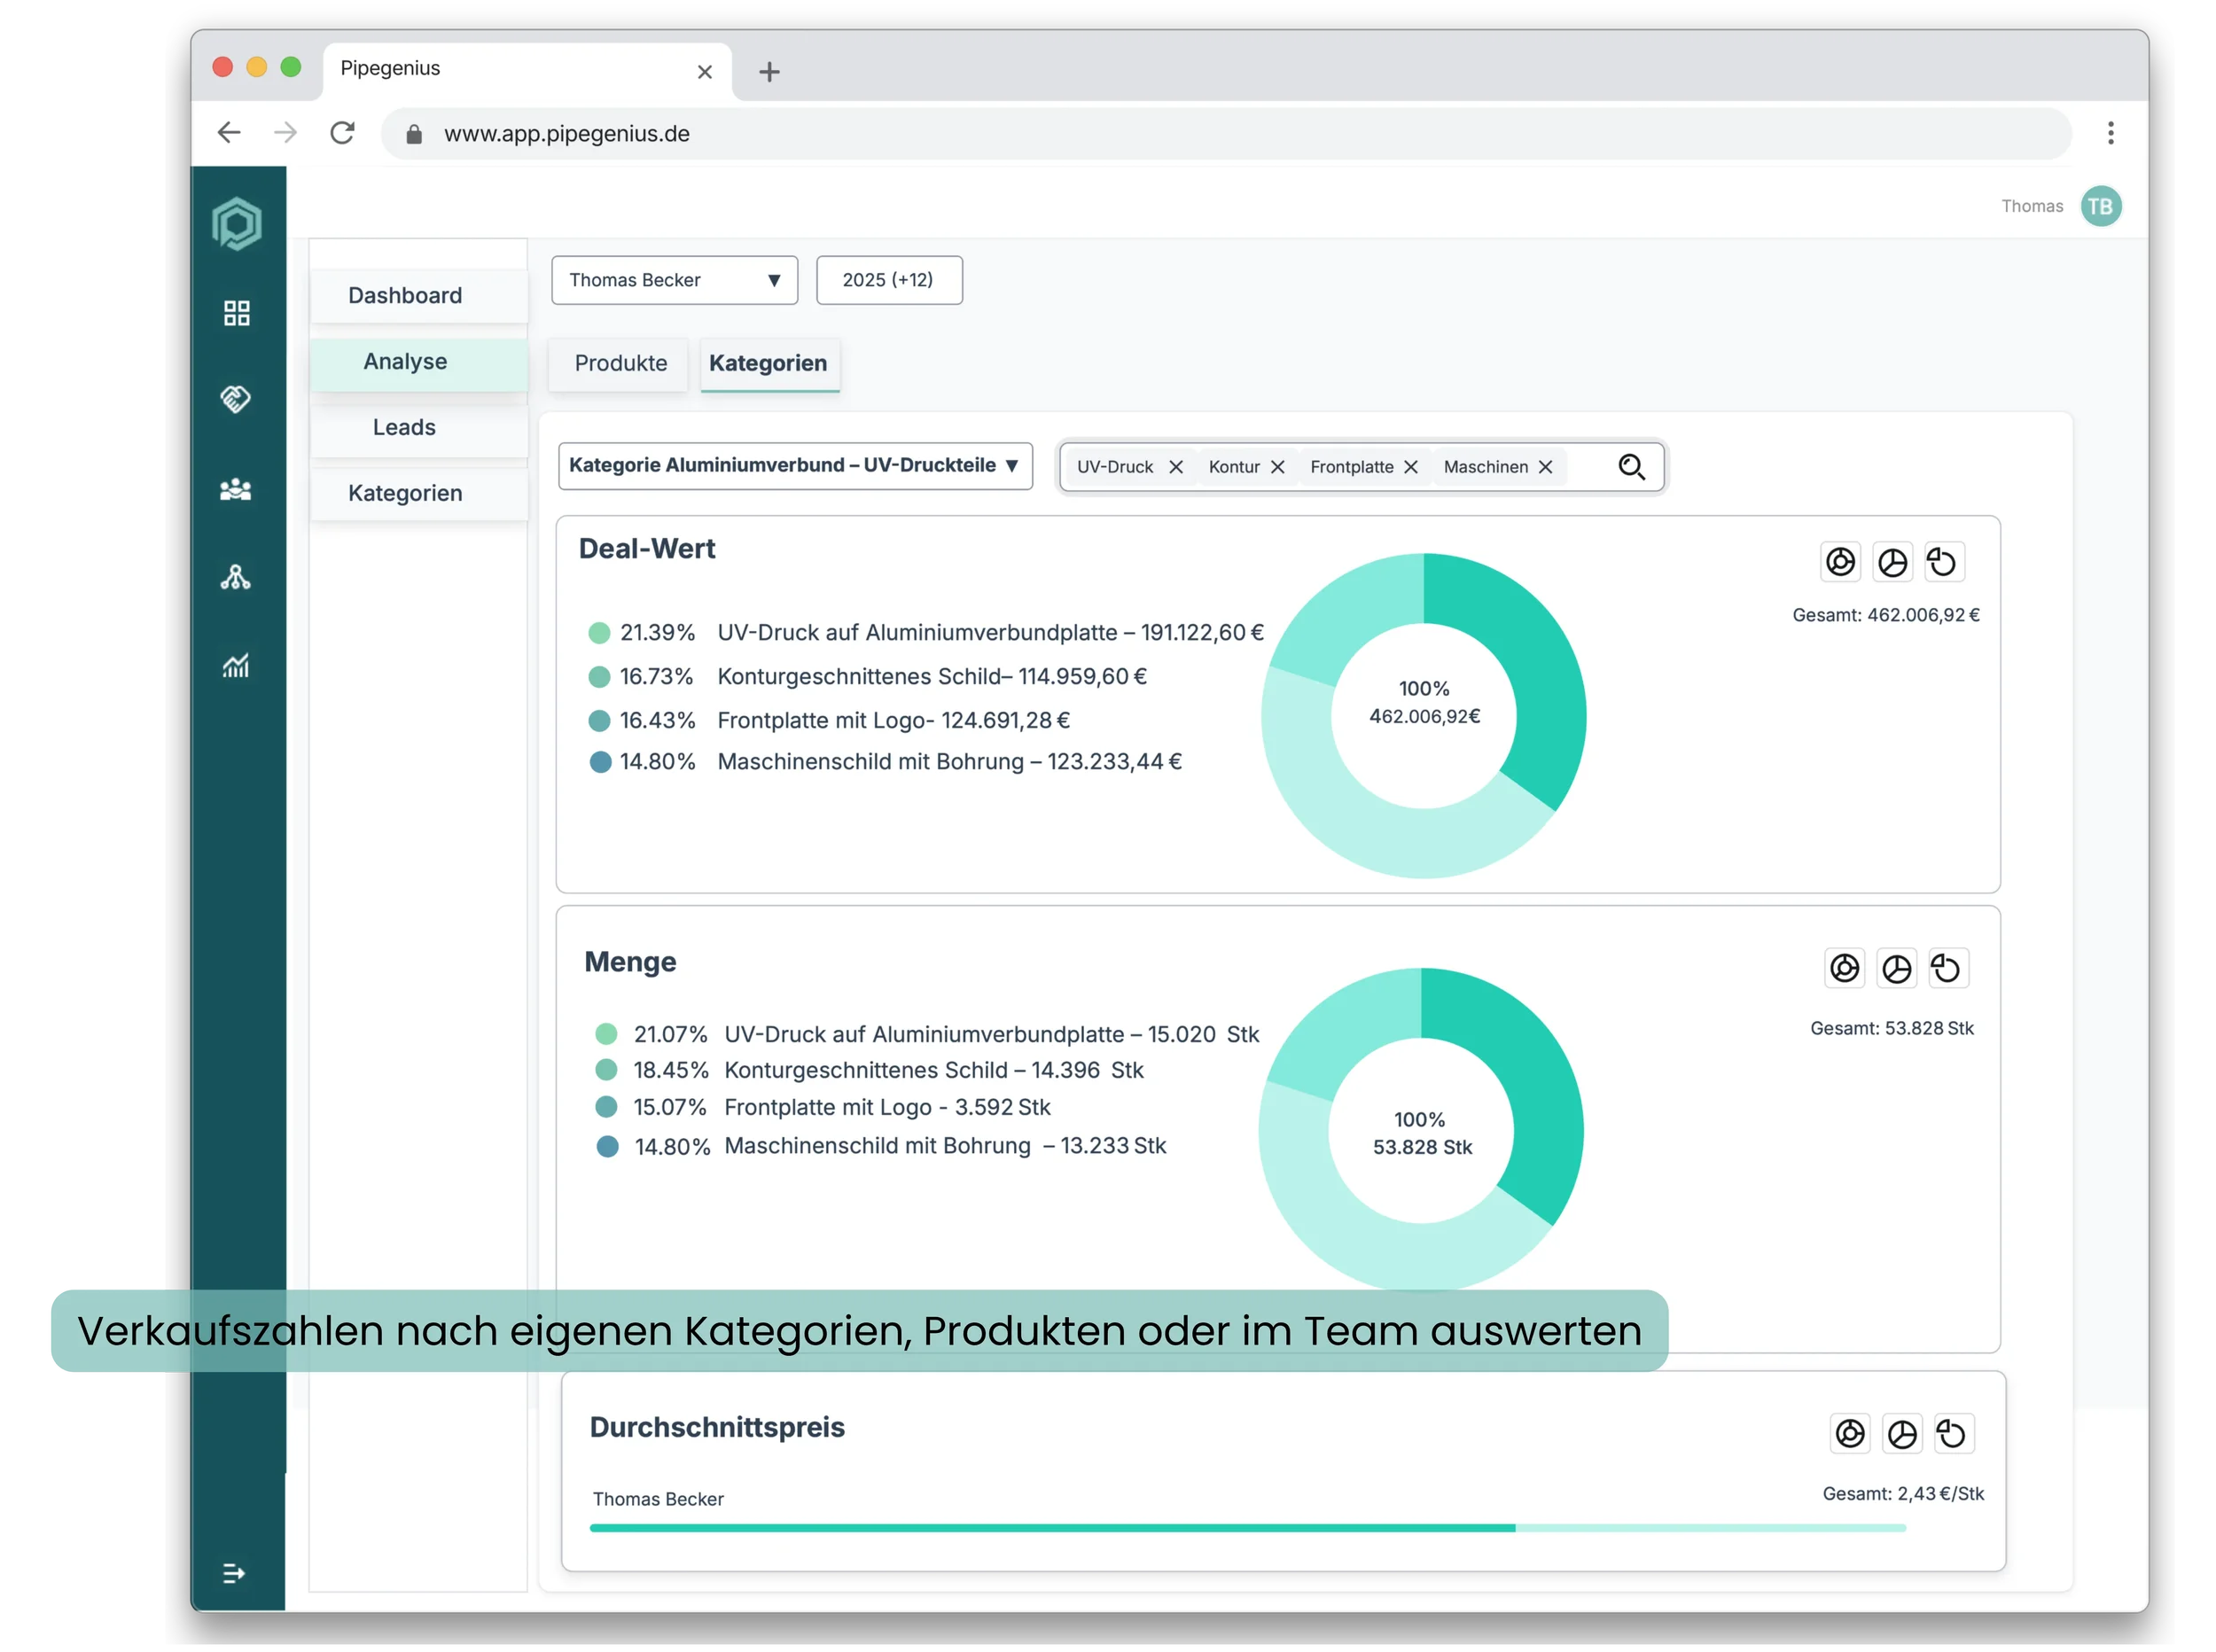Select donut chart type in Deal-Wert card

1840,562
